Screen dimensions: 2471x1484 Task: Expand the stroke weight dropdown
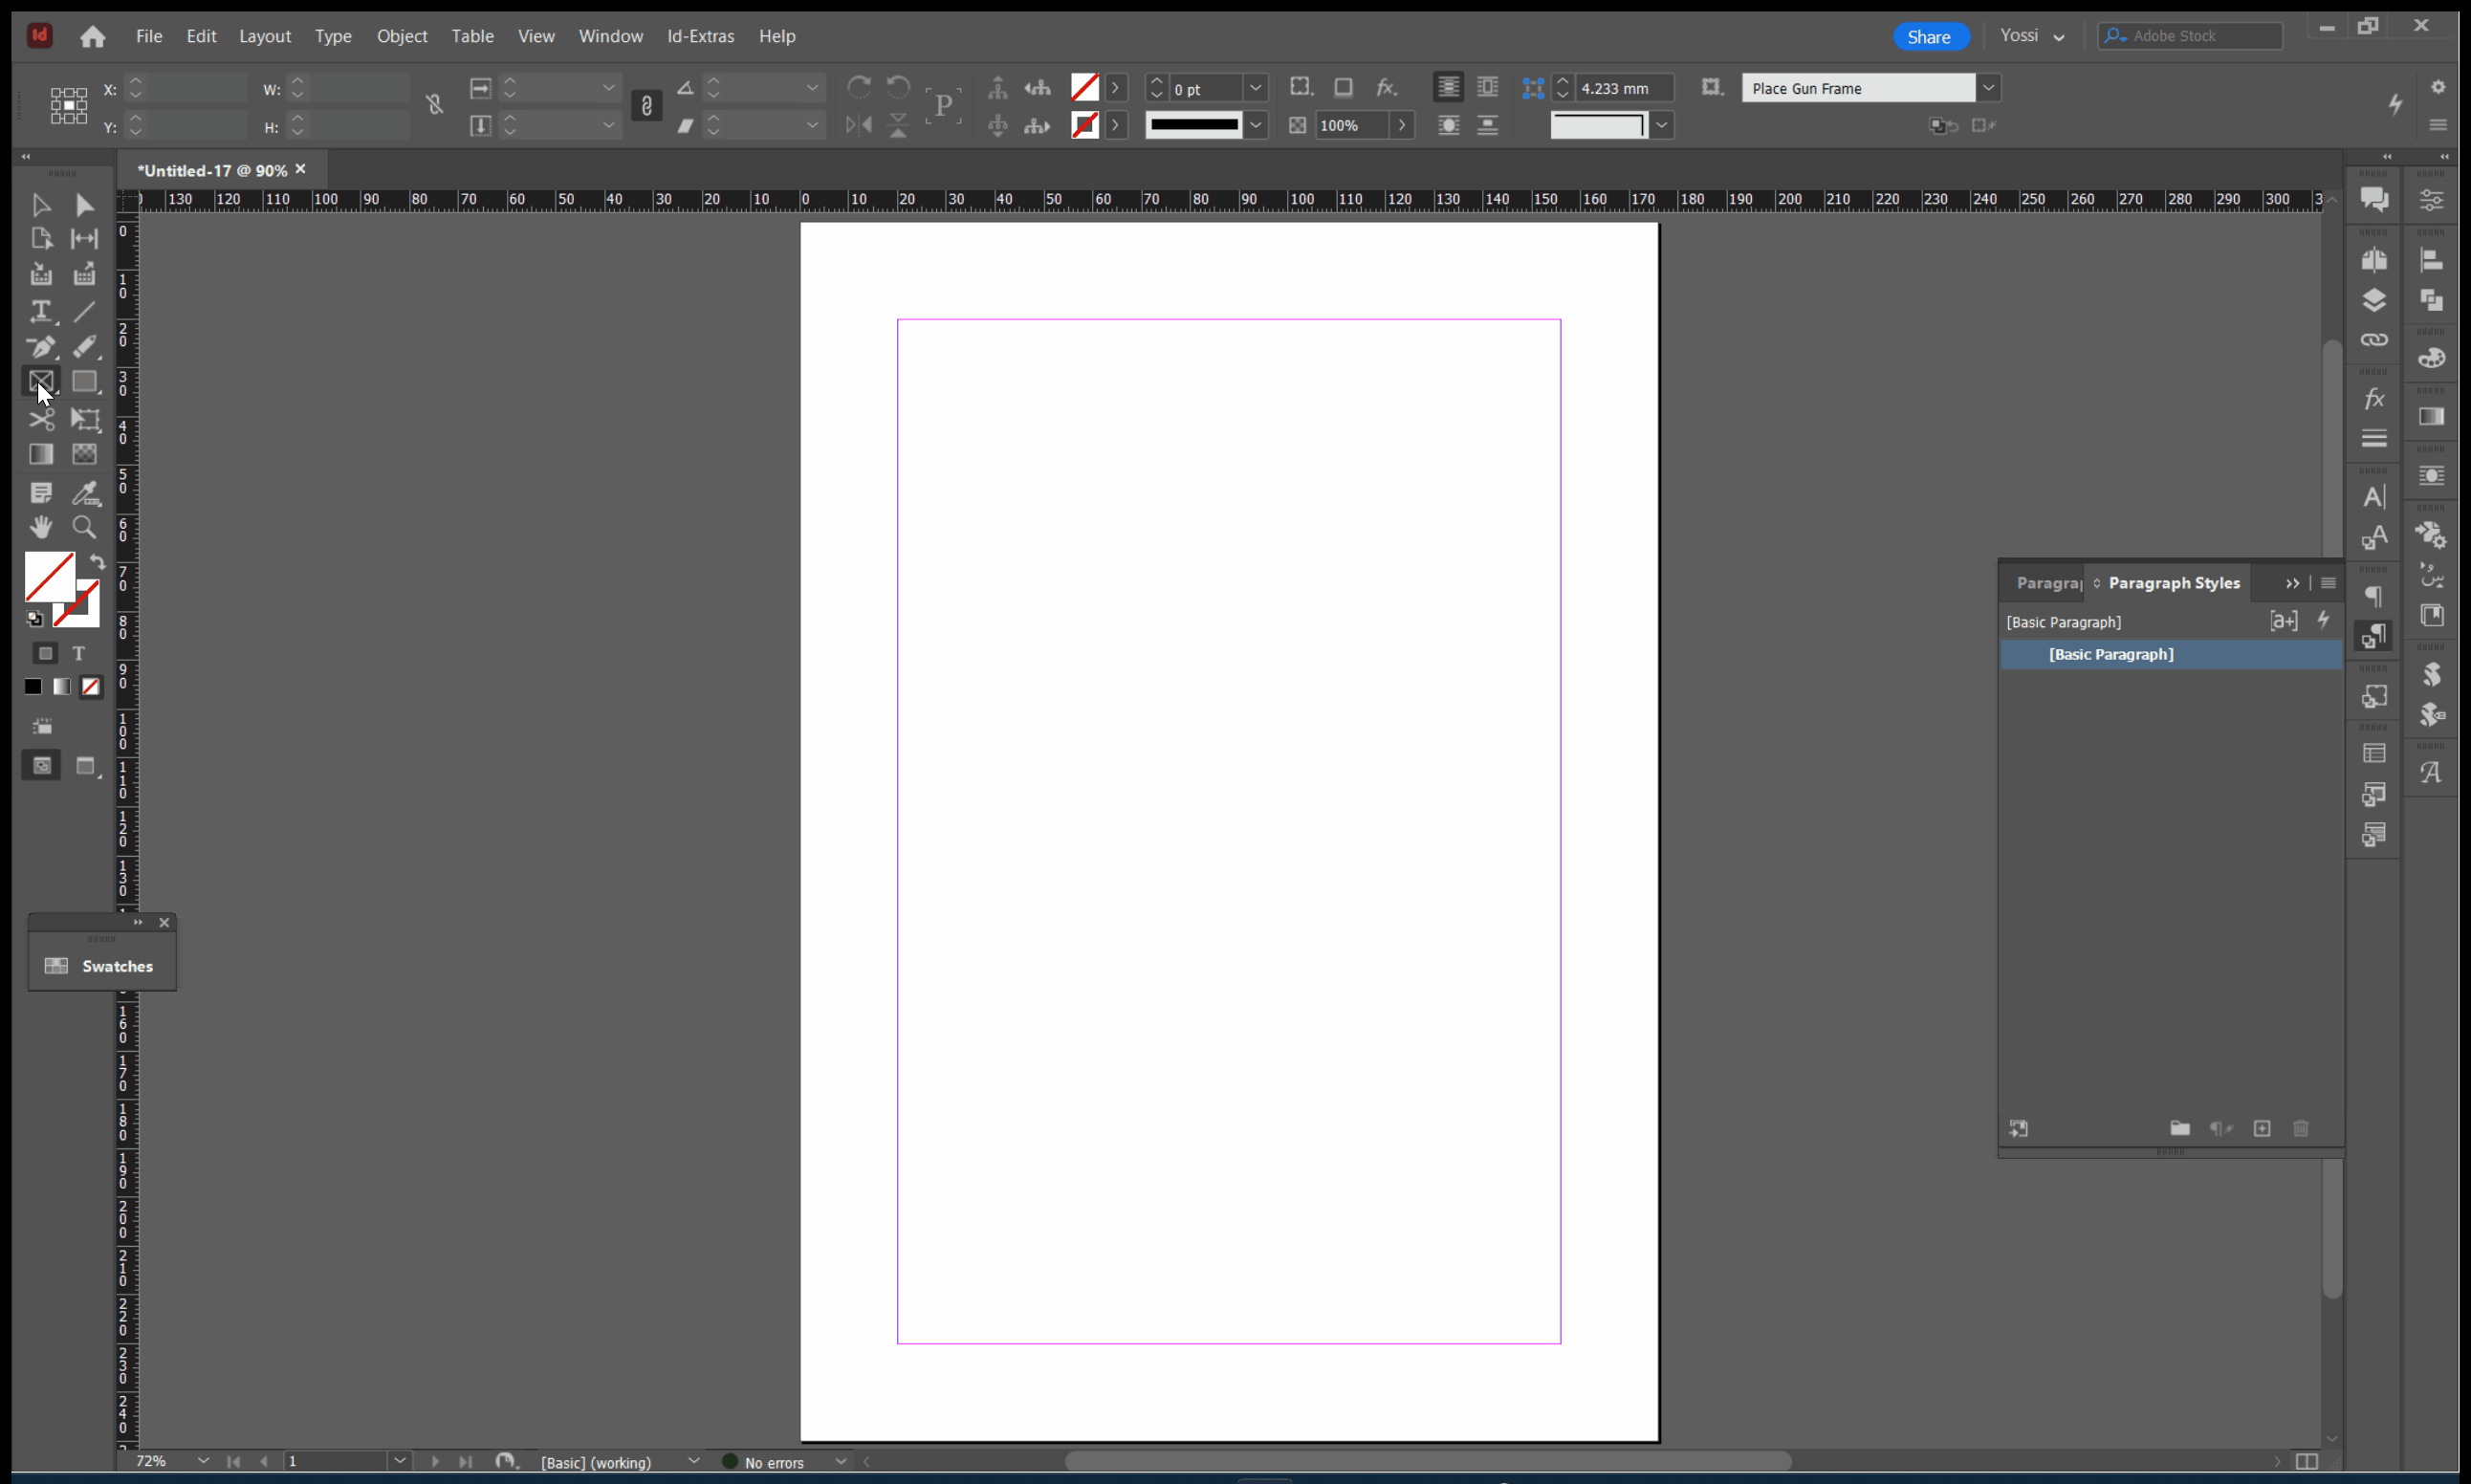[1256, 88]
